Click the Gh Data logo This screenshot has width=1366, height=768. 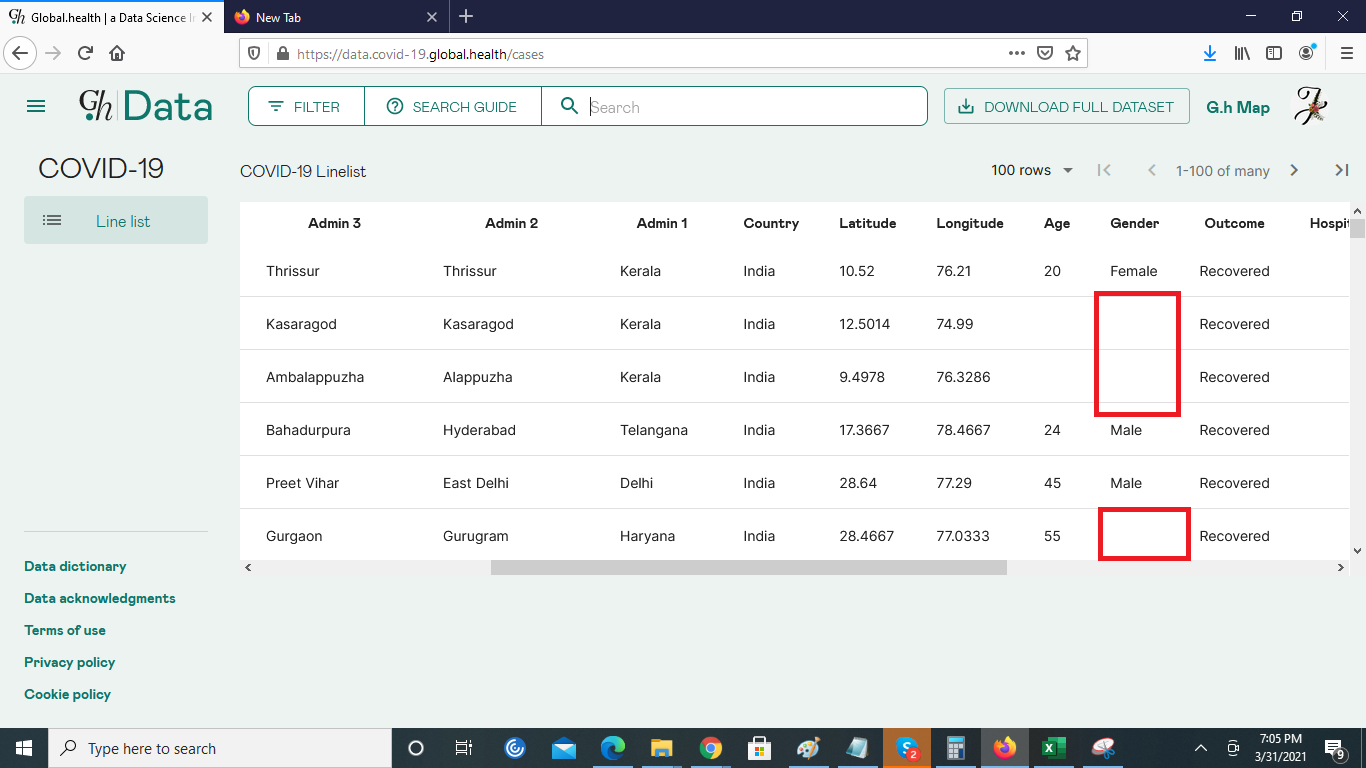[146, 106]
